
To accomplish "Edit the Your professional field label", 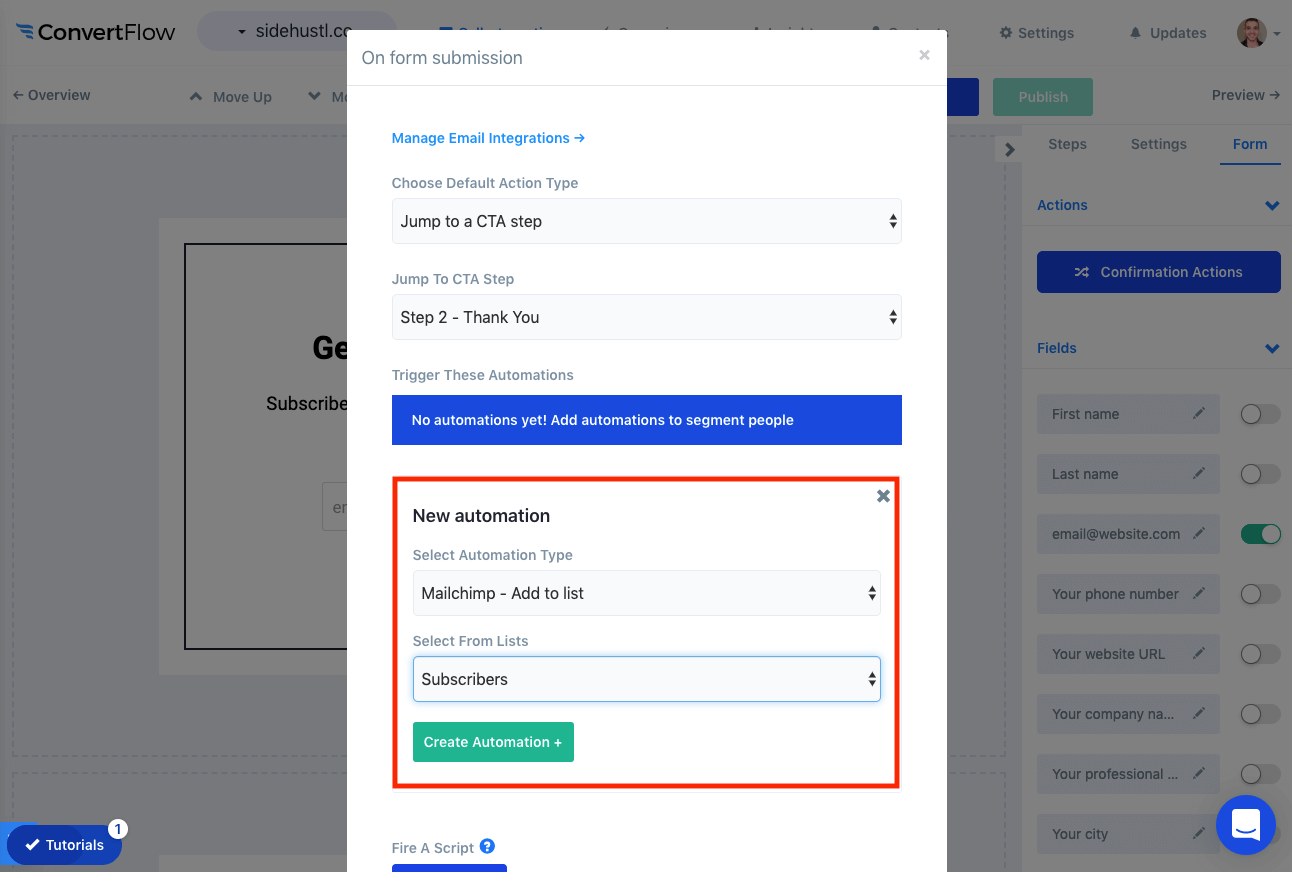I will click(x=1199, y=774).
